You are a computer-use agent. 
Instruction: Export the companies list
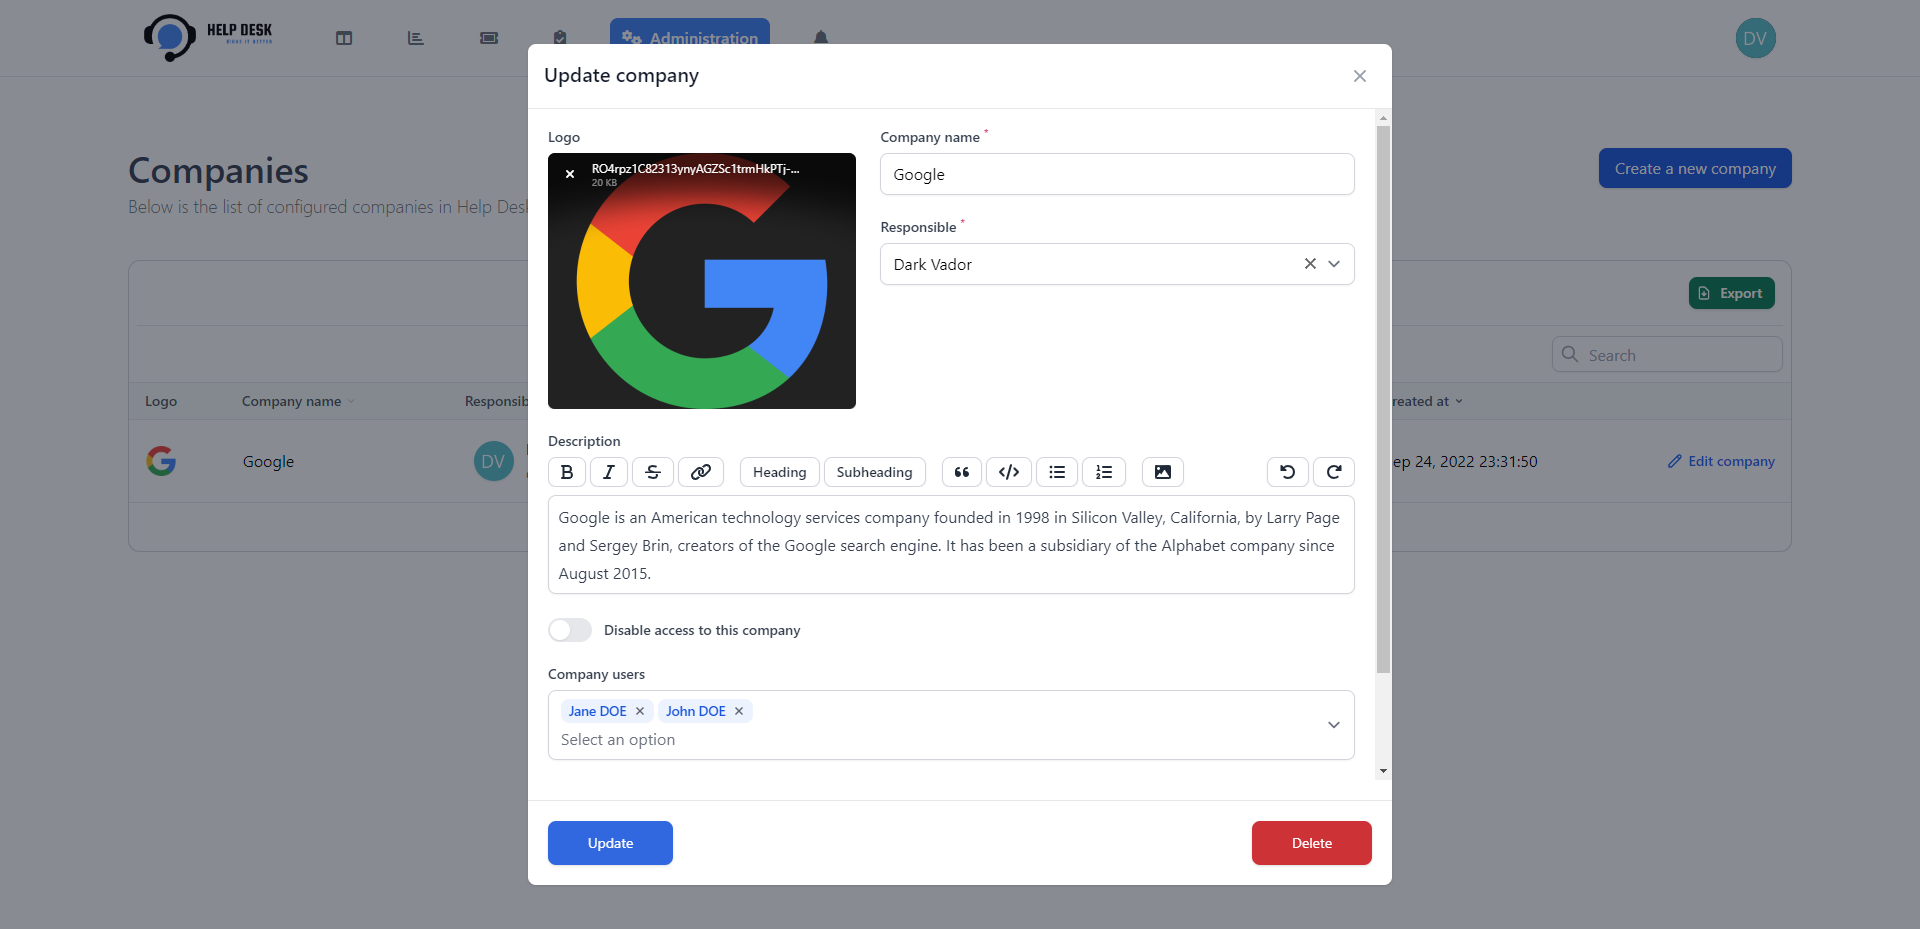pyautogui.click(x=1732, y=293)
